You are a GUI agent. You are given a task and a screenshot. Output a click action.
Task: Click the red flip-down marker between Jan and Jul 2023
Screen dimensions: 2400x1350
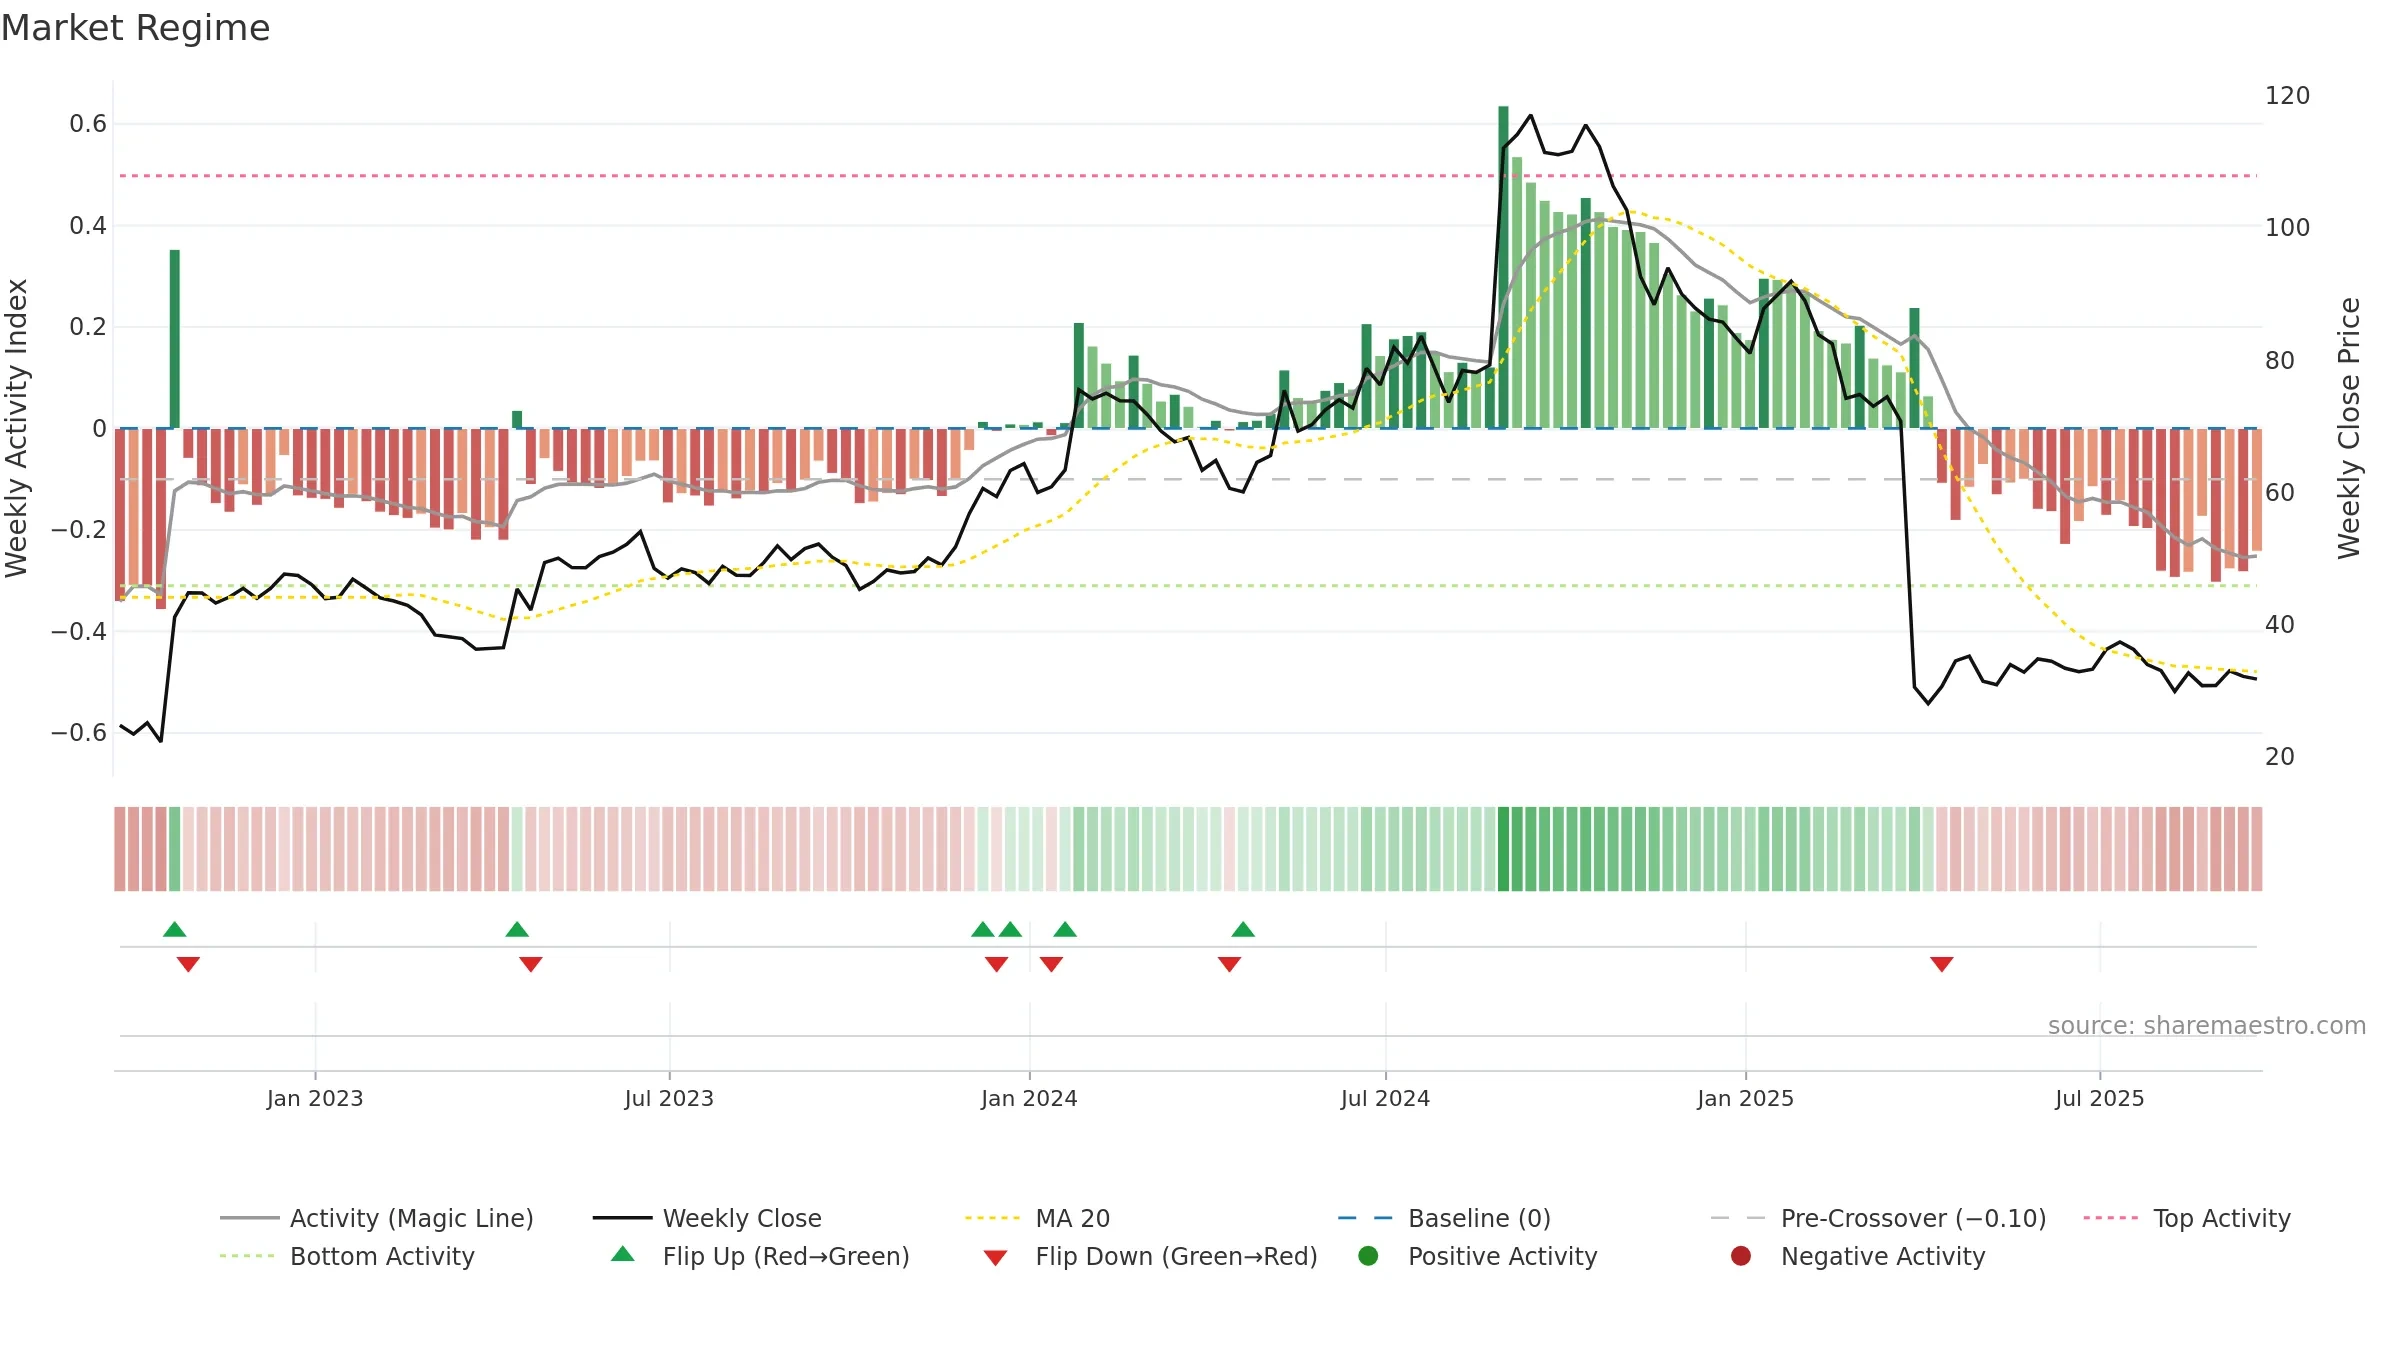point(531,964)
